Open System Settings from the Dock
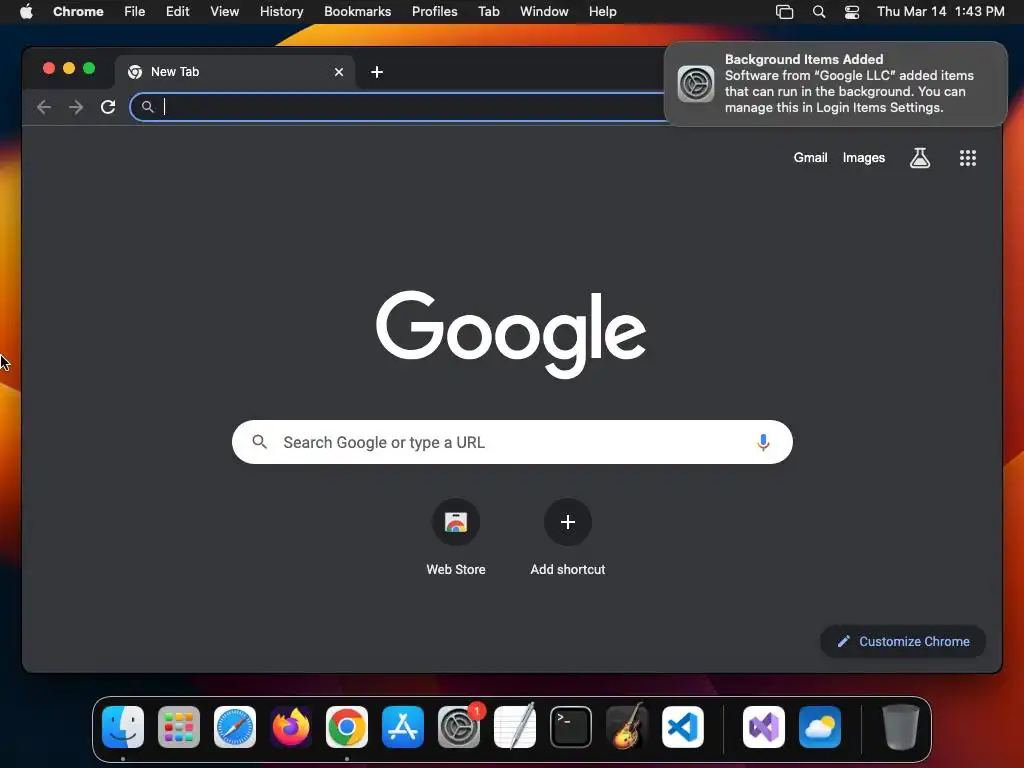 459,727
